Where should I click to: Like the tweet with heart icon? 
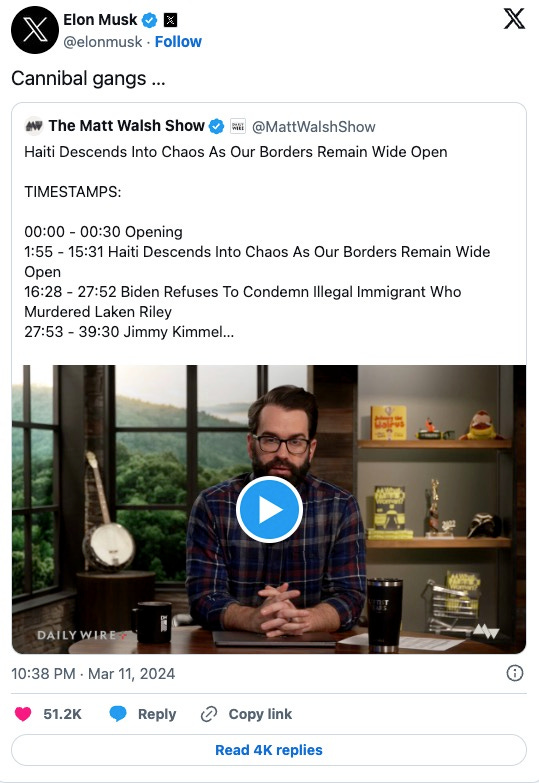coord(23,714)
